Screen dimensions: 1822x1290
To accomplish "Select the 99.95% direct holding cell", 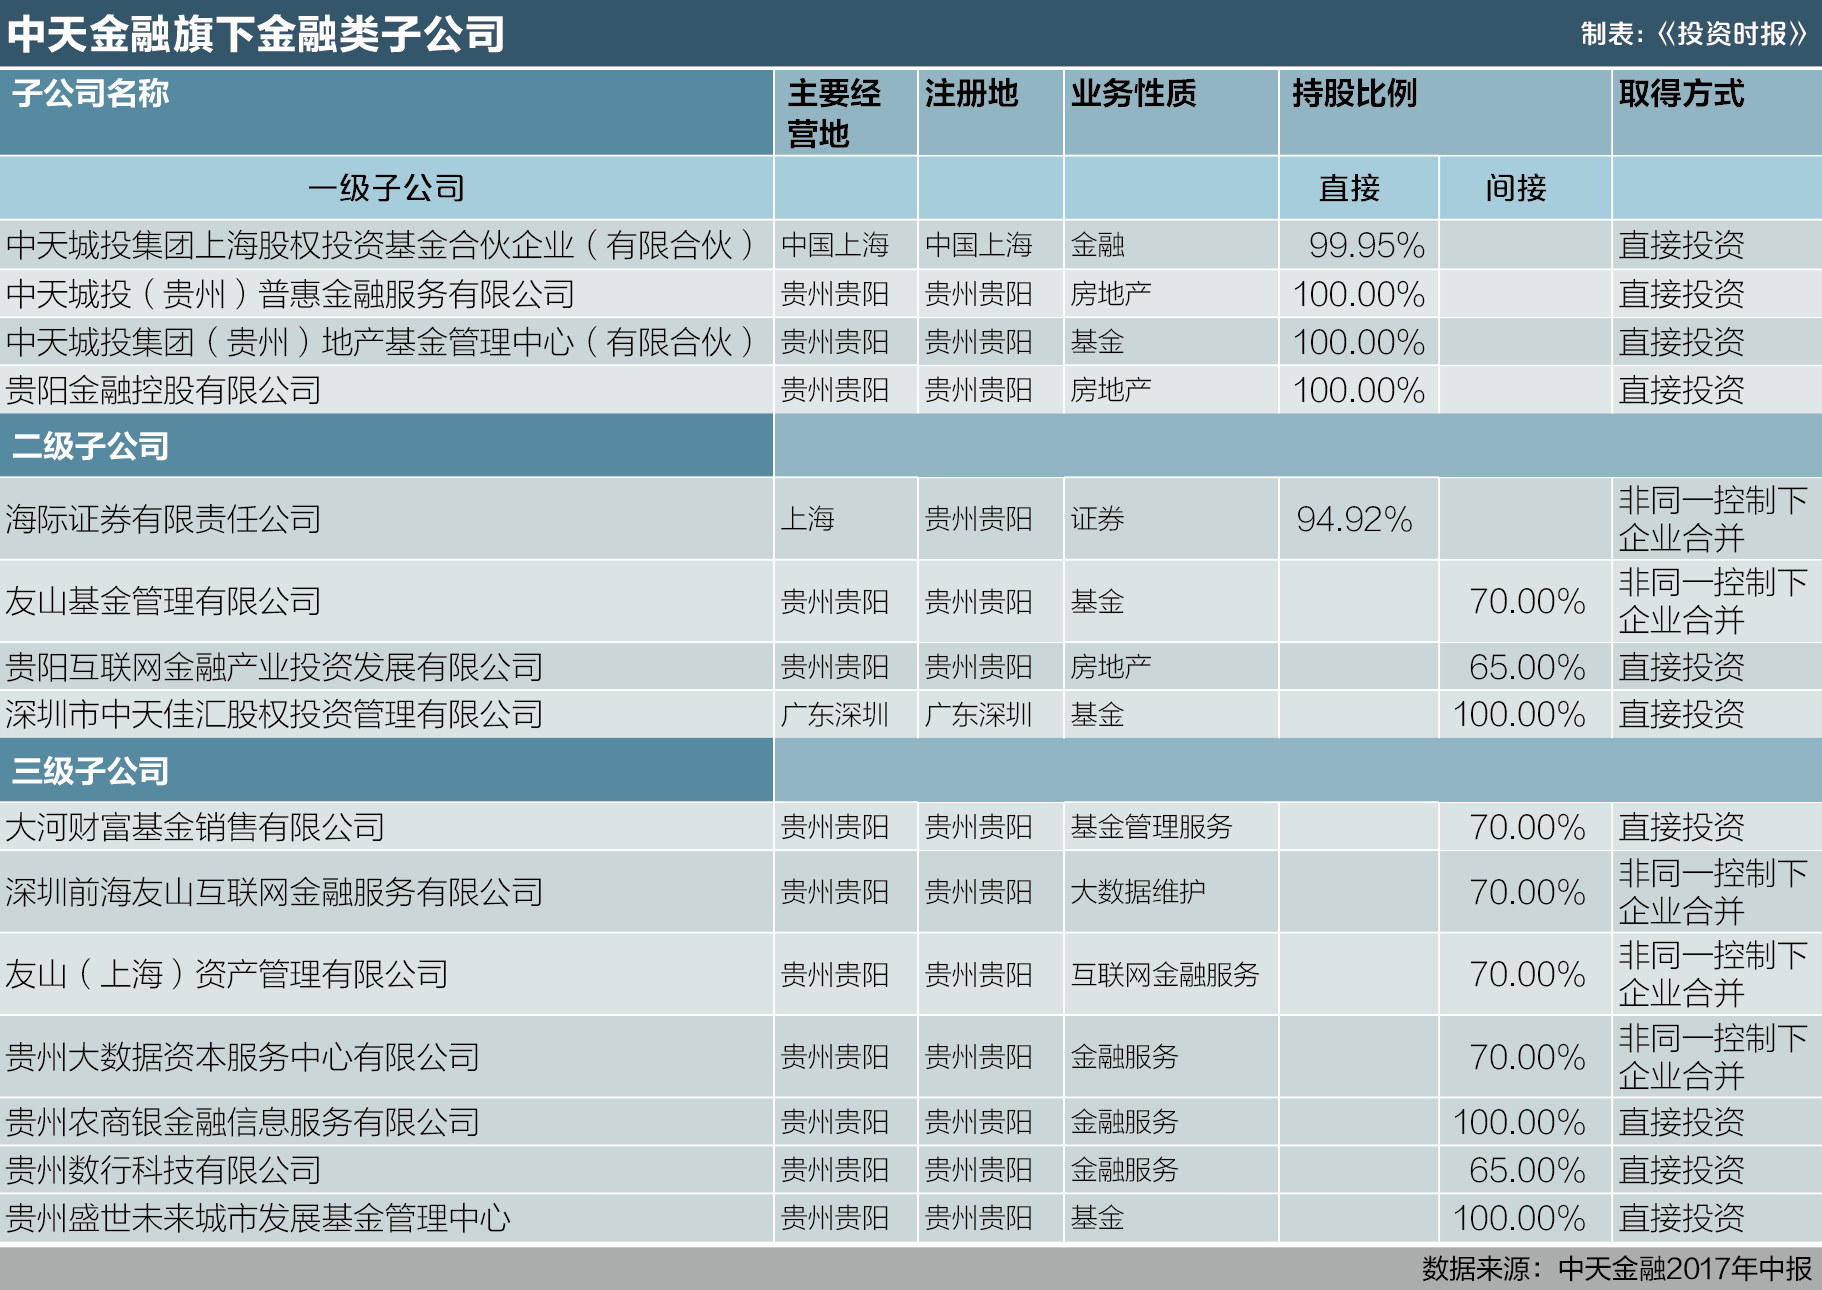I will (x=1365, y=244).
